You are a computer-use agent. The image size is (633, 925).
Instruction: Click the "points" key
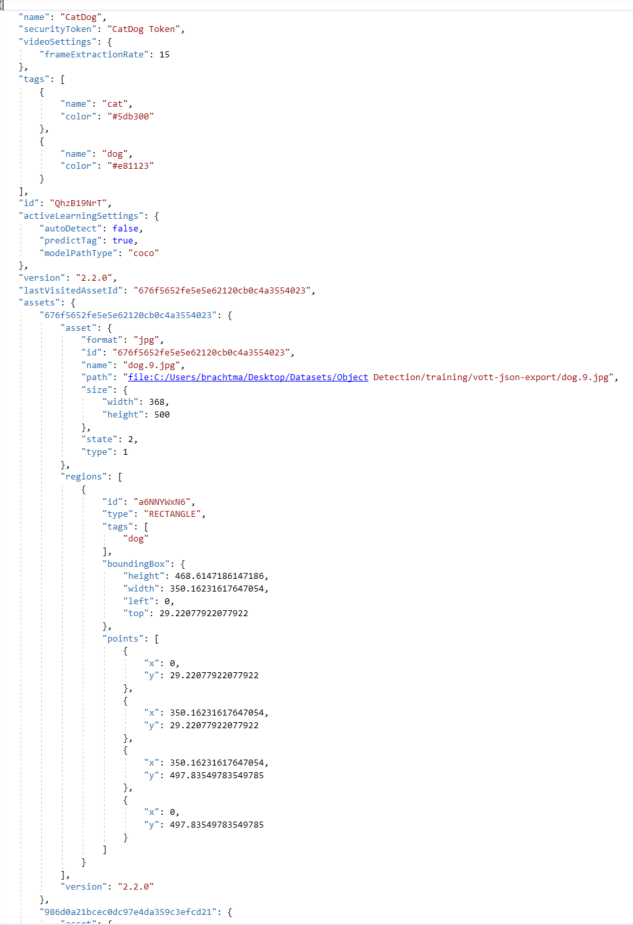pos(123,639)
